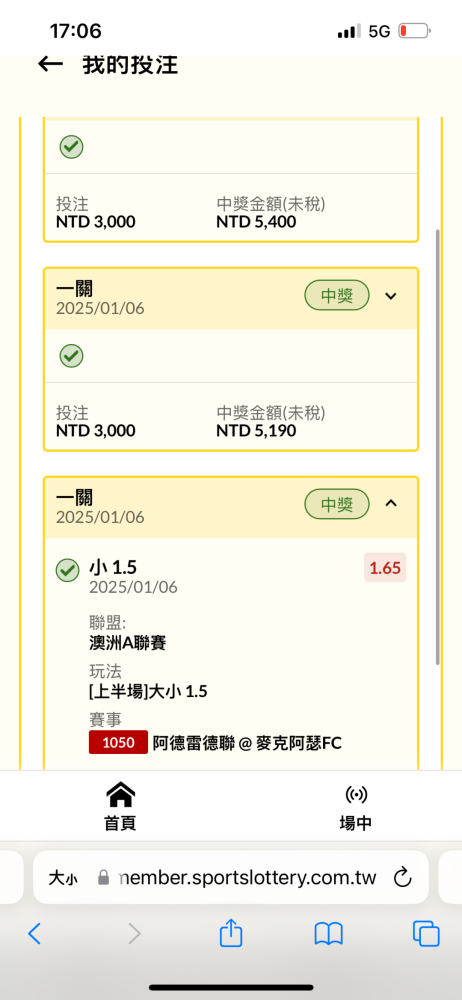Tap the Safari share icon
Screen dimensions: 462x1000
[x=231, y=934]
